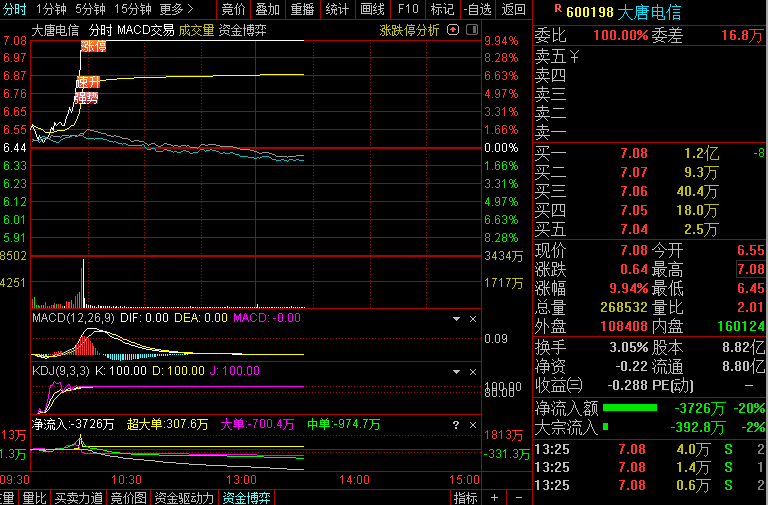Remove an indicator panel with minus button
The width and height of the screenshot is (768, 505).
518,498
